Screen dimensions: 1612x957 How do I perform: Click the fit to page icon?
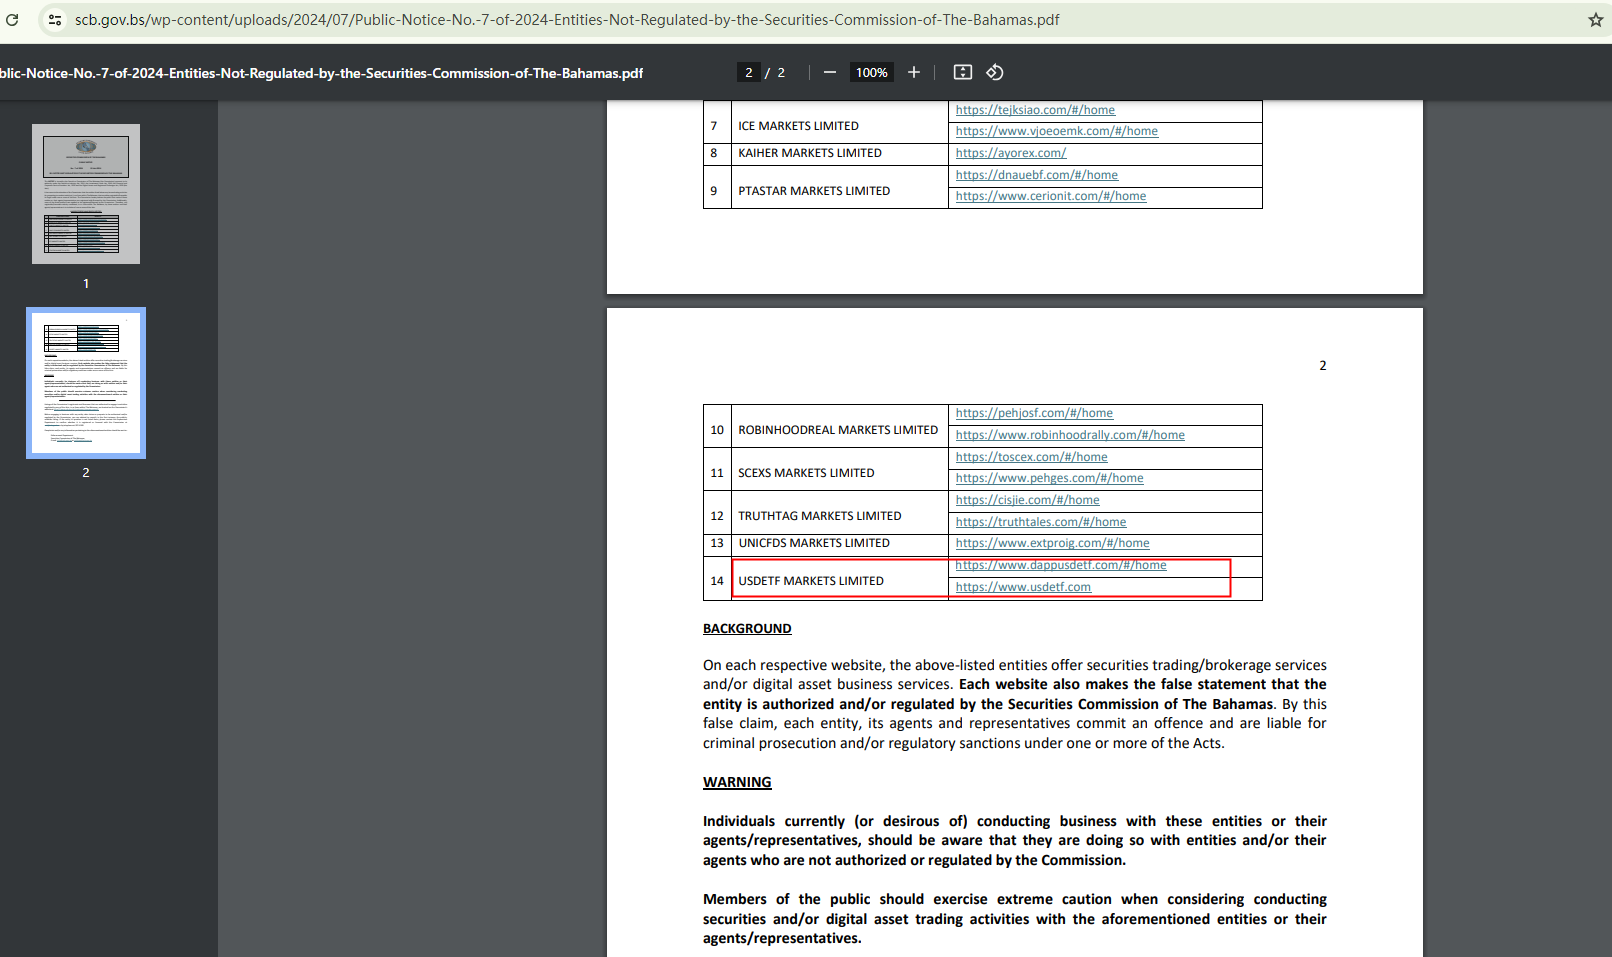[962, 72]
